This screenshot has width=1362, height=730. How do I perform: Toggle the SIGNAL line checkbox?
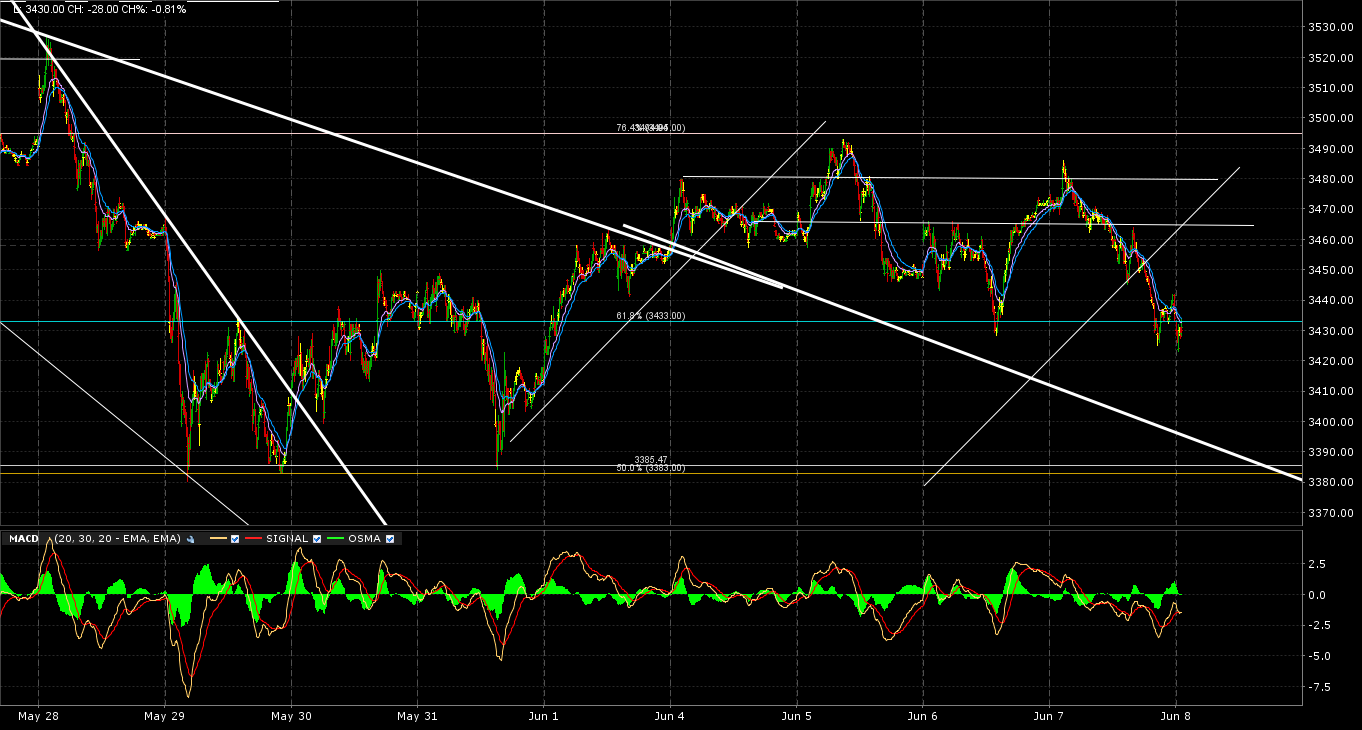pos(317,540)
